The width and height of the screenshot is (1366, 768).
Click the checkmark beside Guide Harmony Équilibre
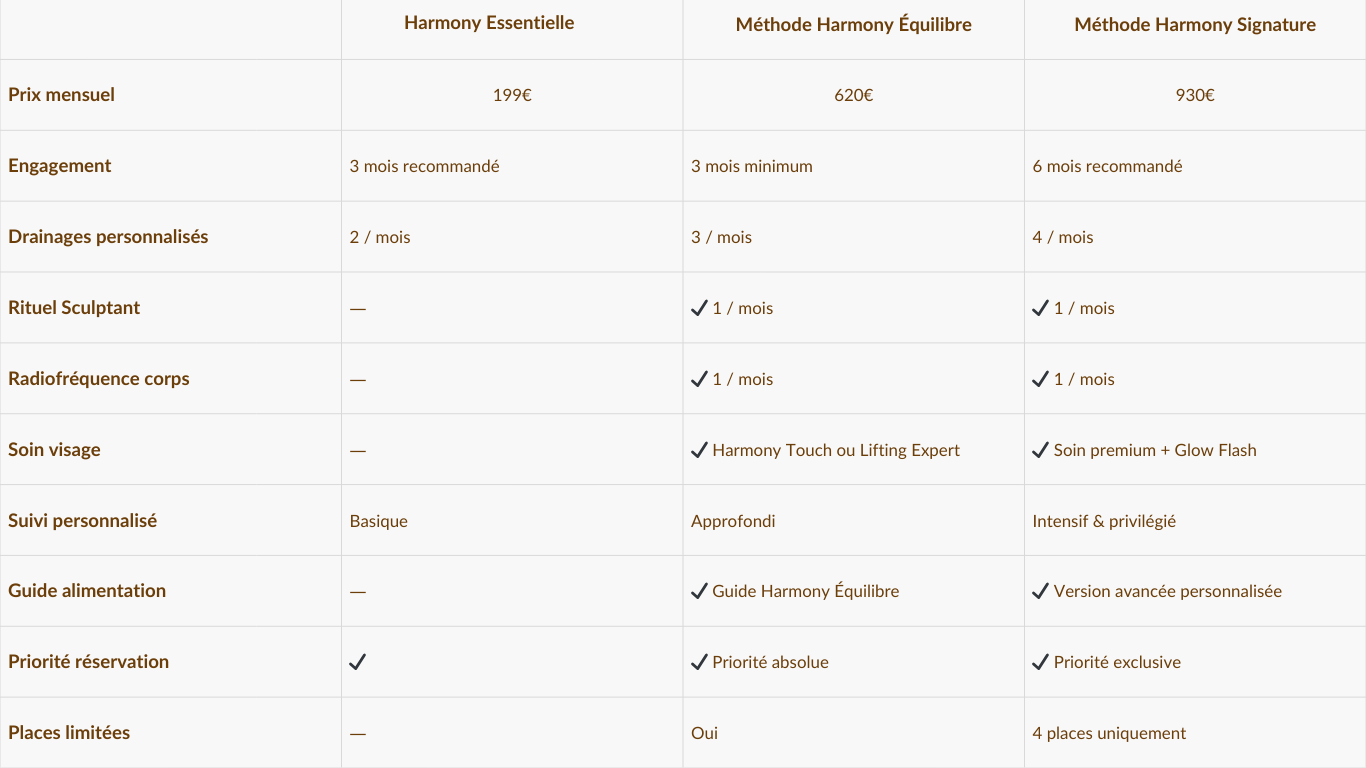pos(700,591)
